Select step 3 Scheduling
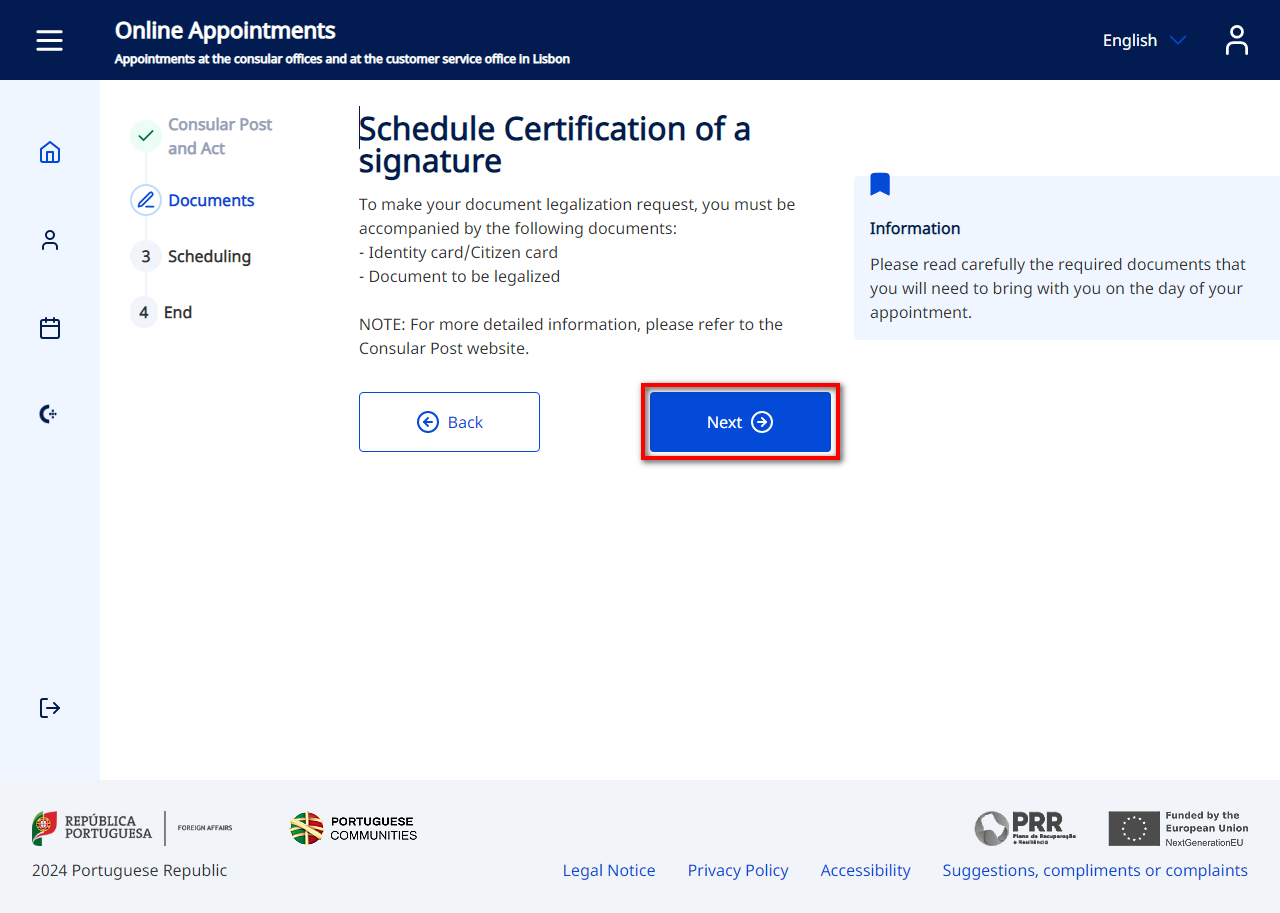This screenshot has height=913, width=1280. coord(209,256)
